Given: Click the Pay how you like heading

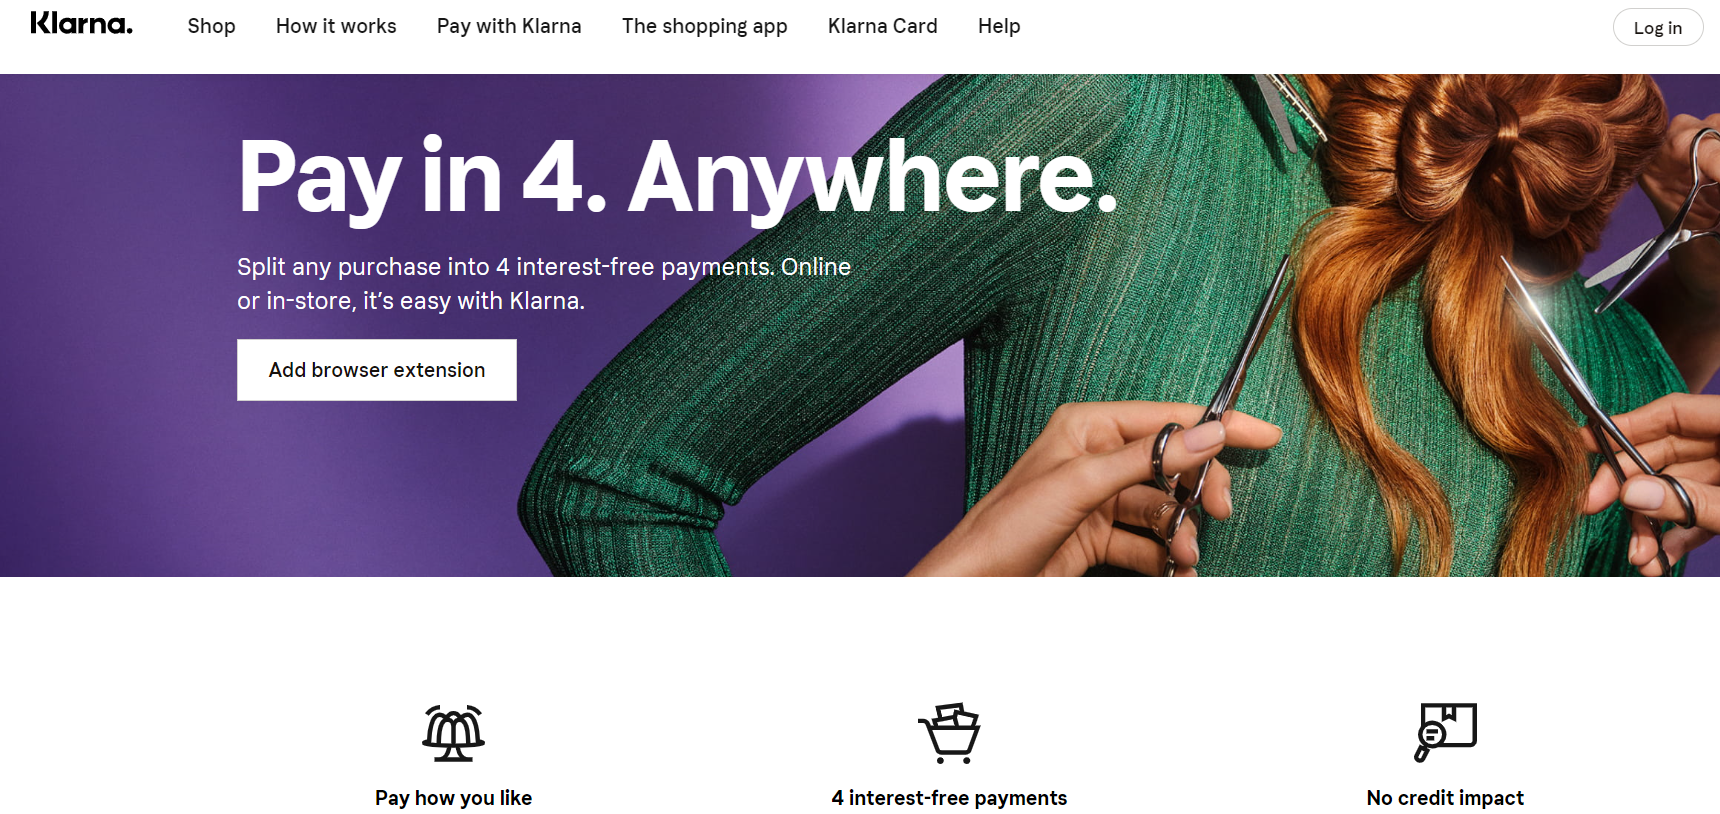Looking at the screenshot, I should (x=453, y=798).
